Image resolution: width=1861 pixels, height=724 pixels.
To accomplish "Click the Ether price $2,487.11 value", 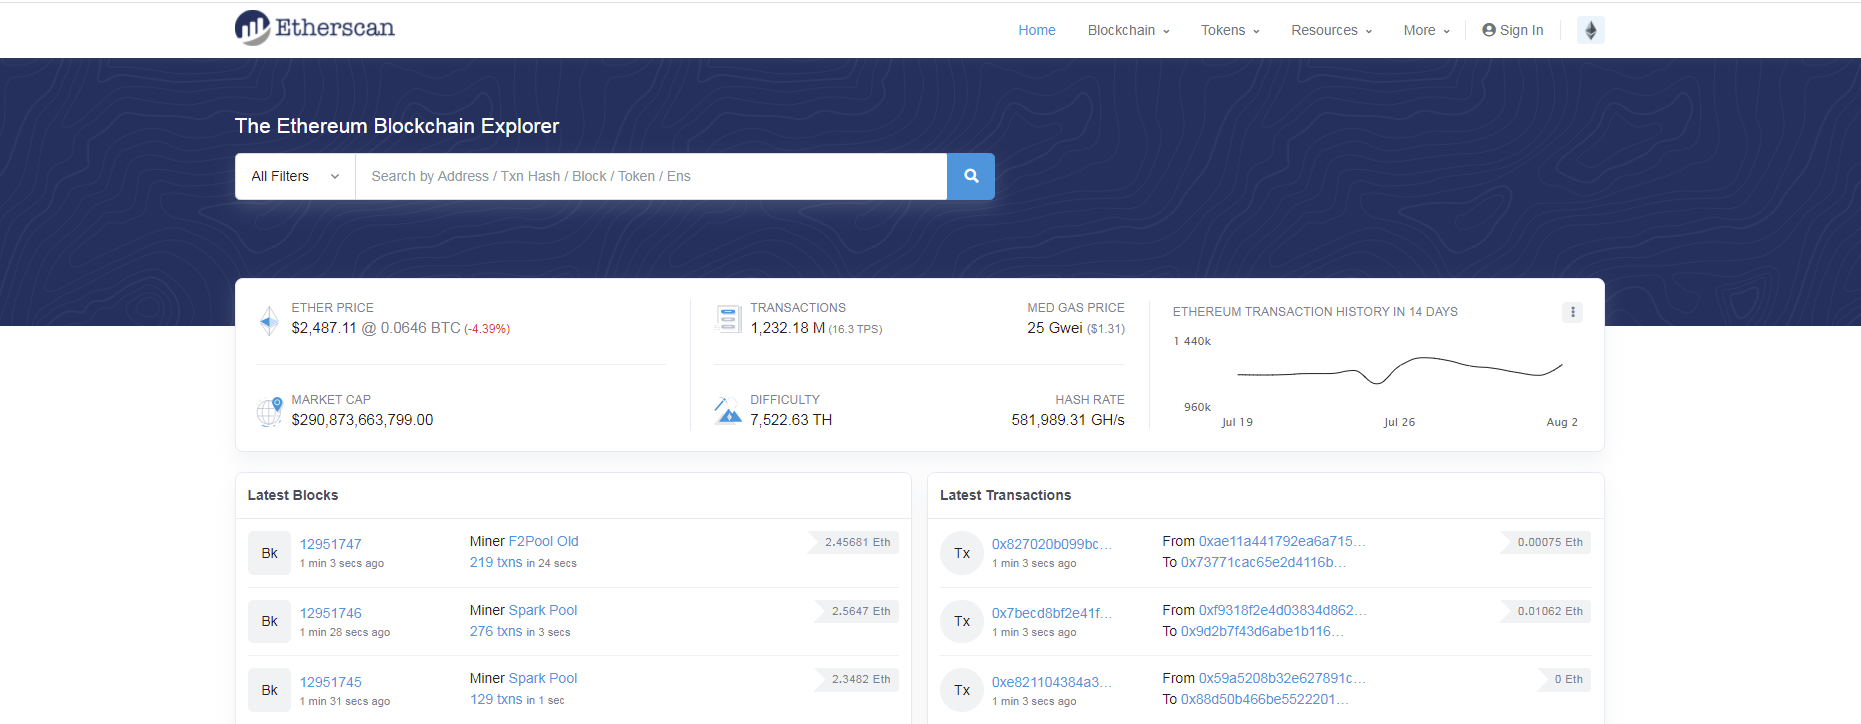I will 324,328.
